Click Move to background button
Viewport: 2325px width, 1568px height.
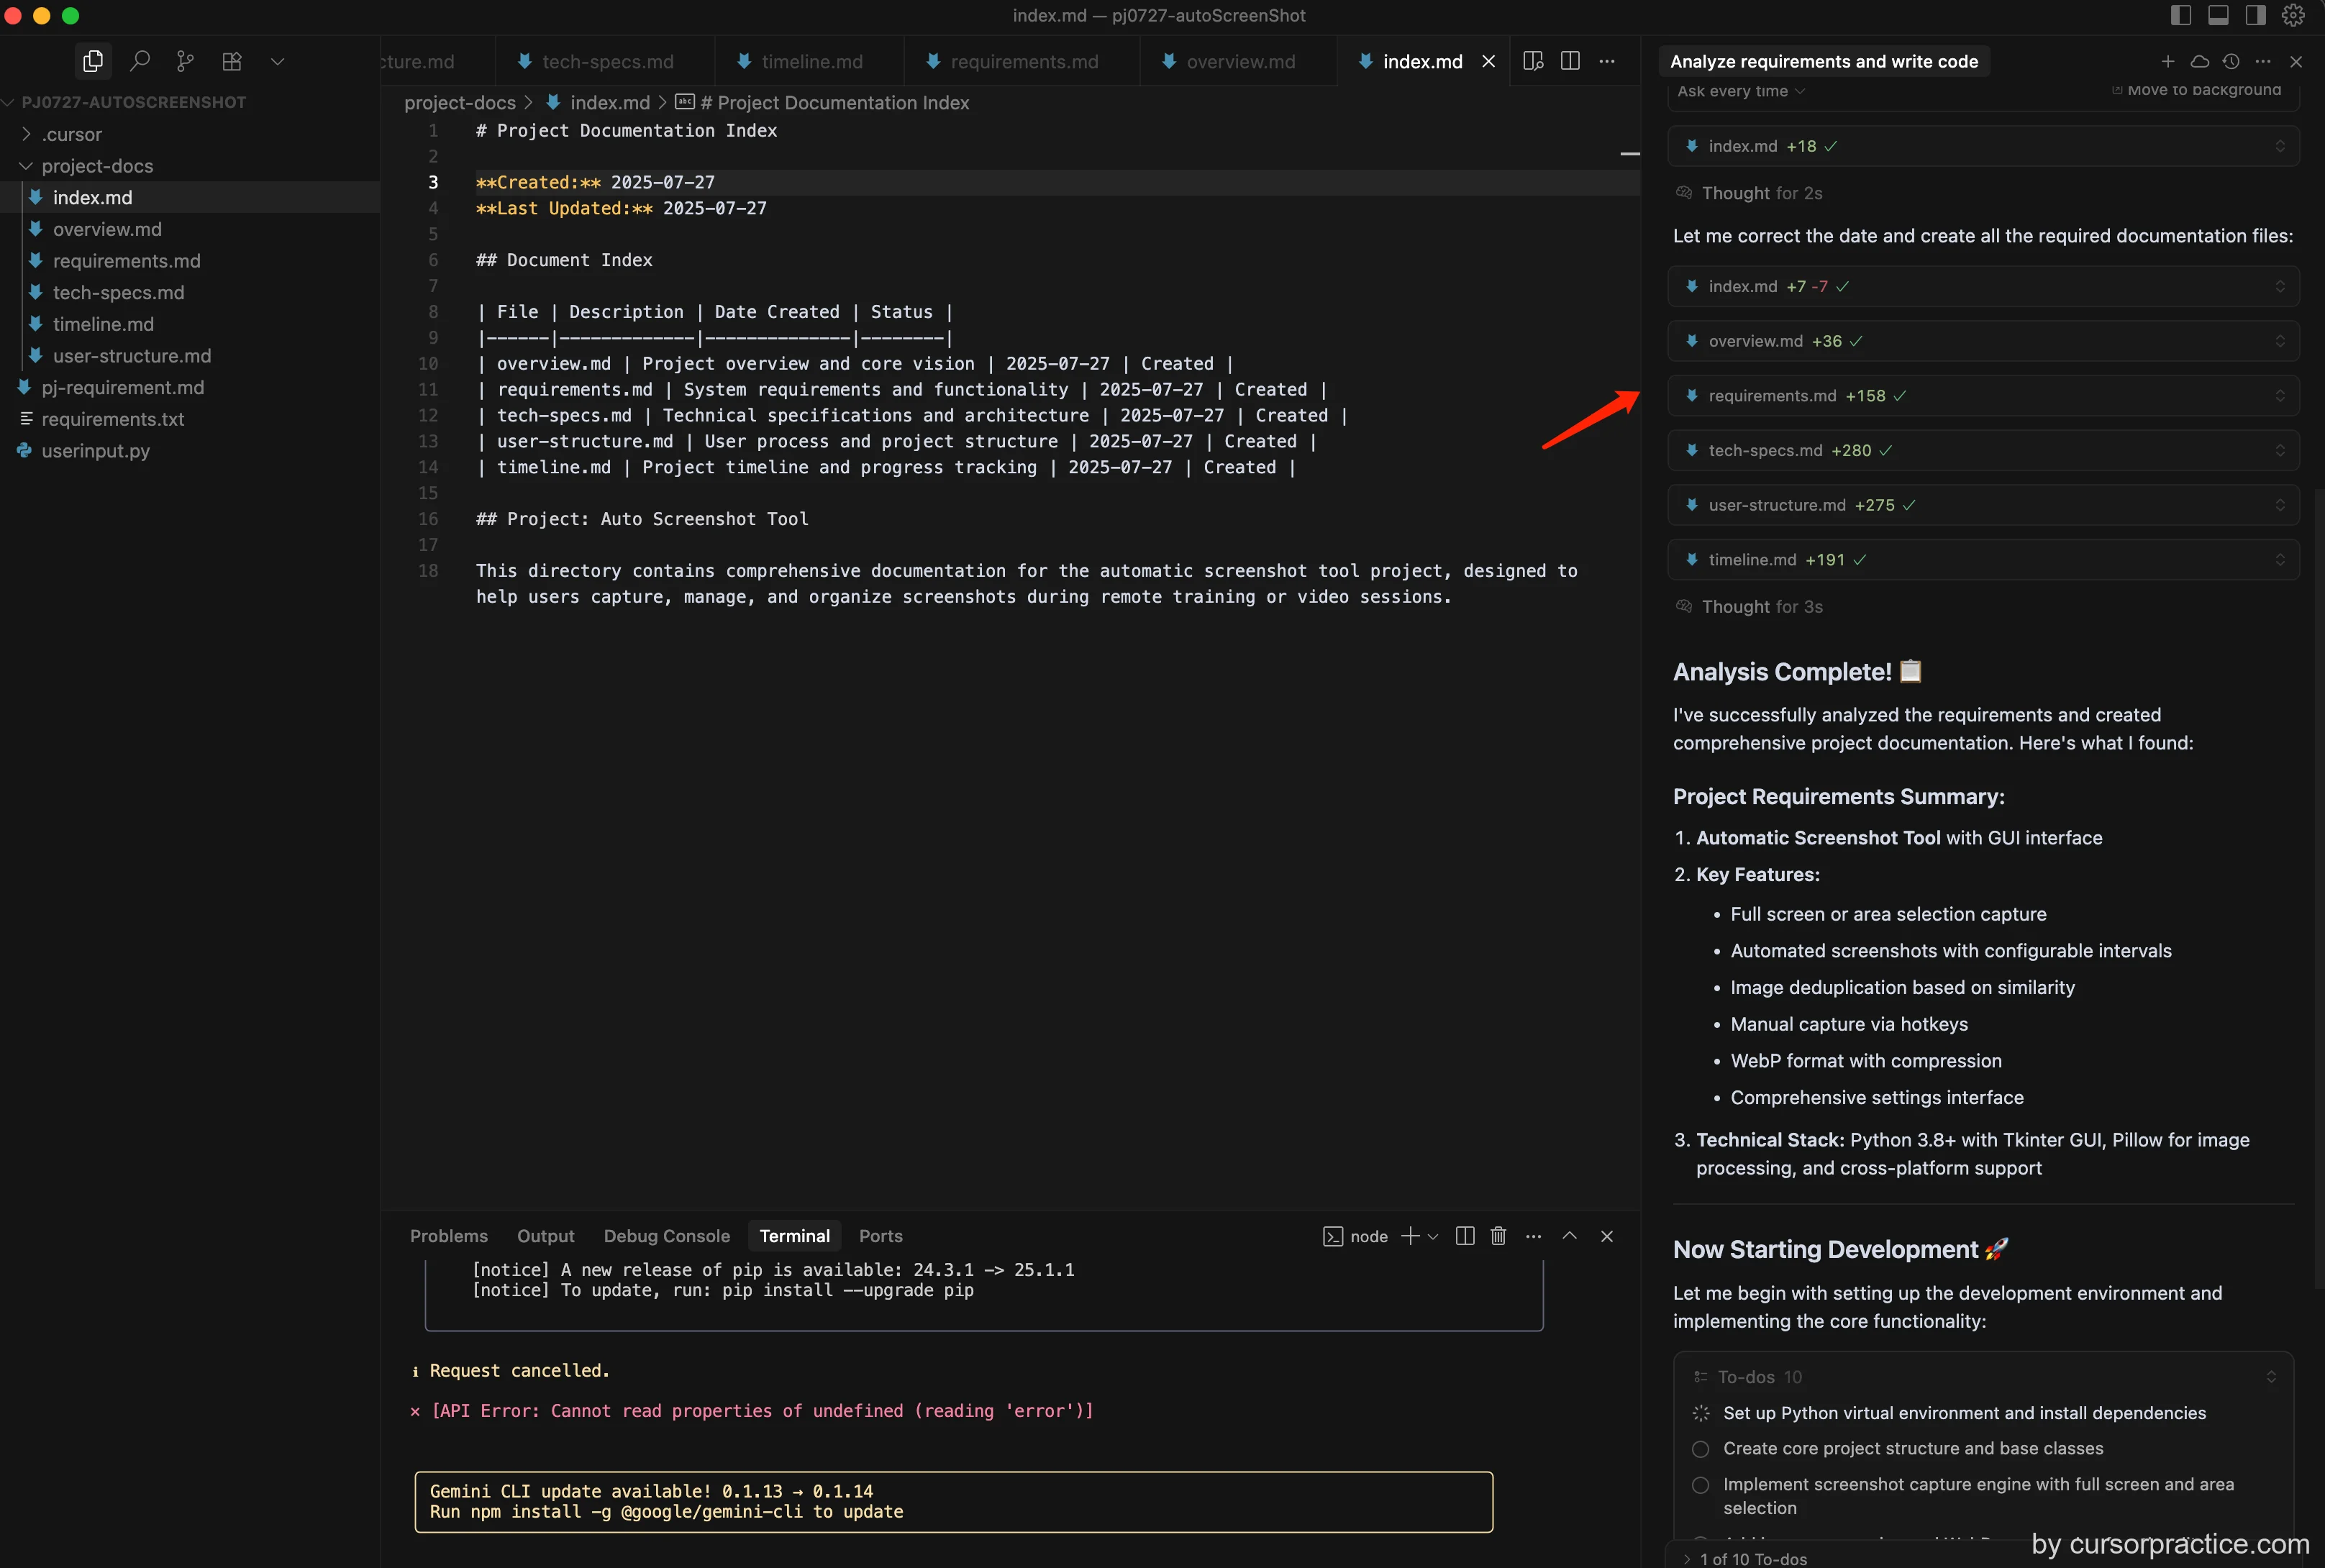[2196, 89]
